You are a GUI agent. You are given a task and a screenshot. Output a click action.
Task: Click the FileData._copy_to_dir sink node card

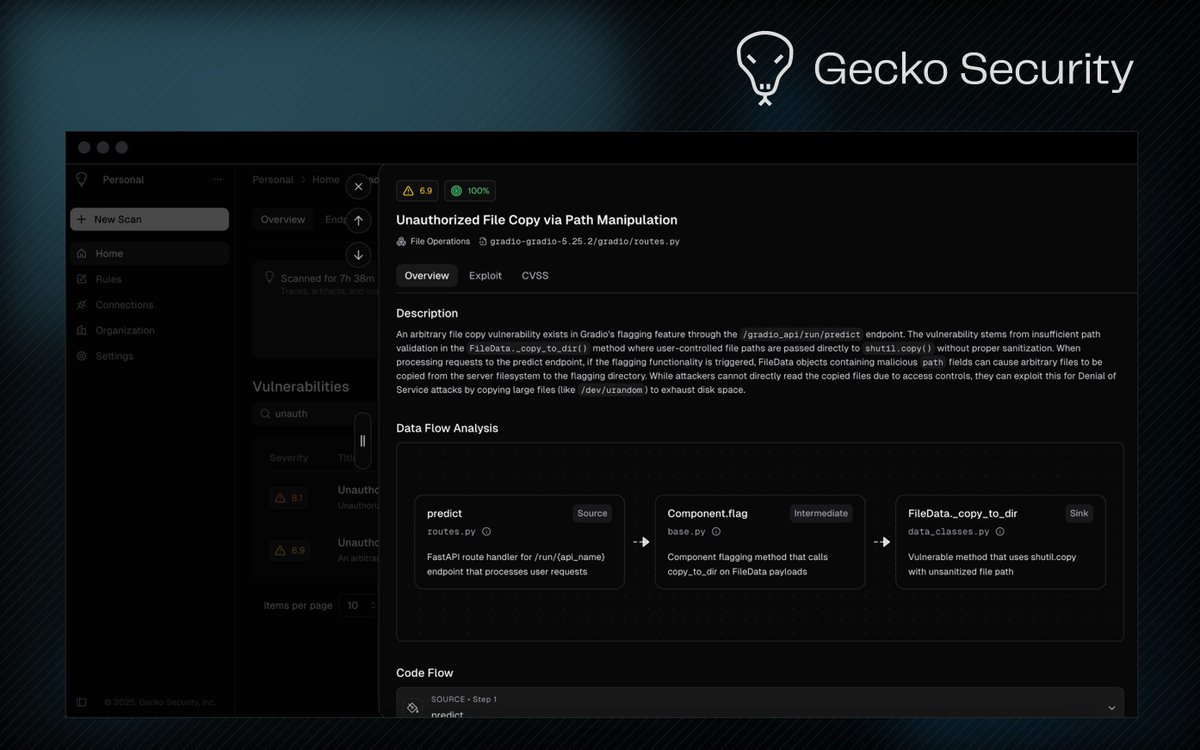[x=1001, y=542]
